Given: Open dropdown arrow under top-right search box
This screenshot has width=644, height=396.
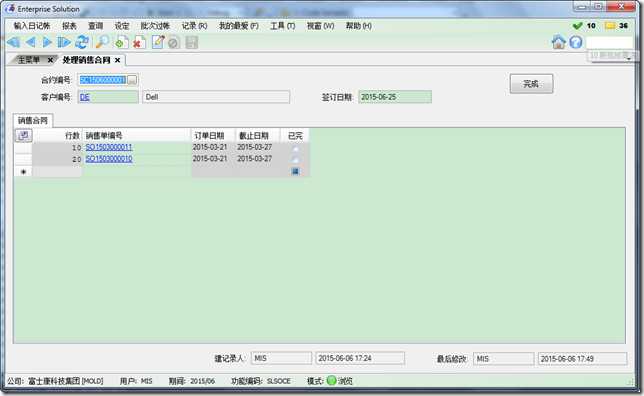Looking at the screenshot, I should pos(629,59).
